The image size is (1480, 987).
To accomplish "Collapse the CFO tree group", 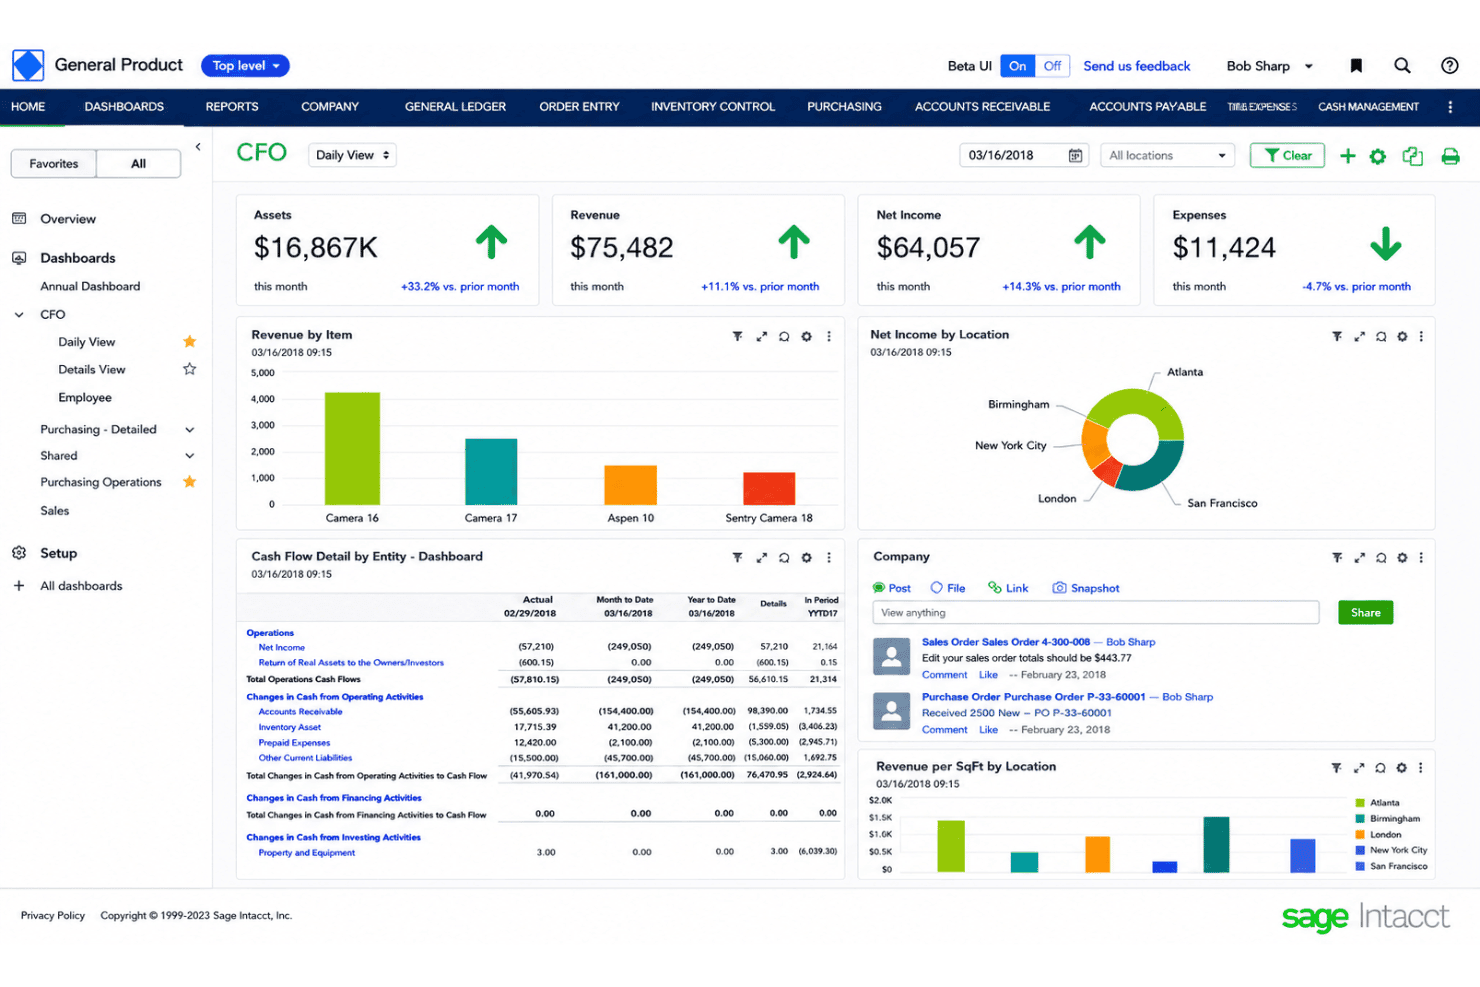I will 19,314.
